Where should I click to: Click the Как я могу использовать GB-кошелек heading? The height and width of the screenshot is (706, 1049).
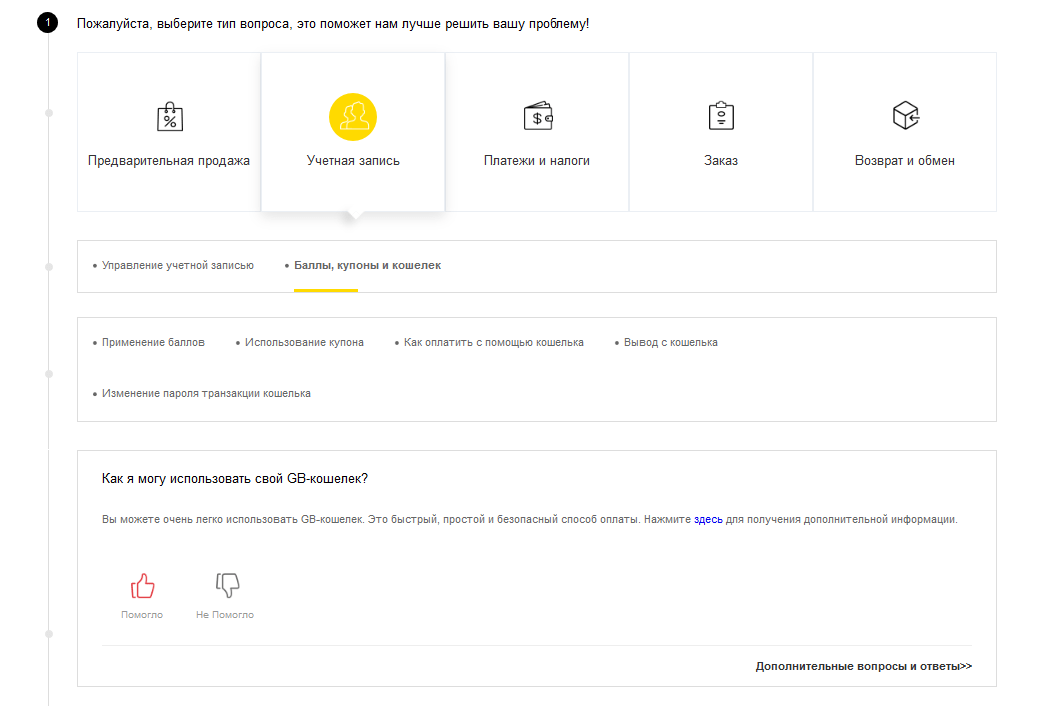tap(235, 479)
